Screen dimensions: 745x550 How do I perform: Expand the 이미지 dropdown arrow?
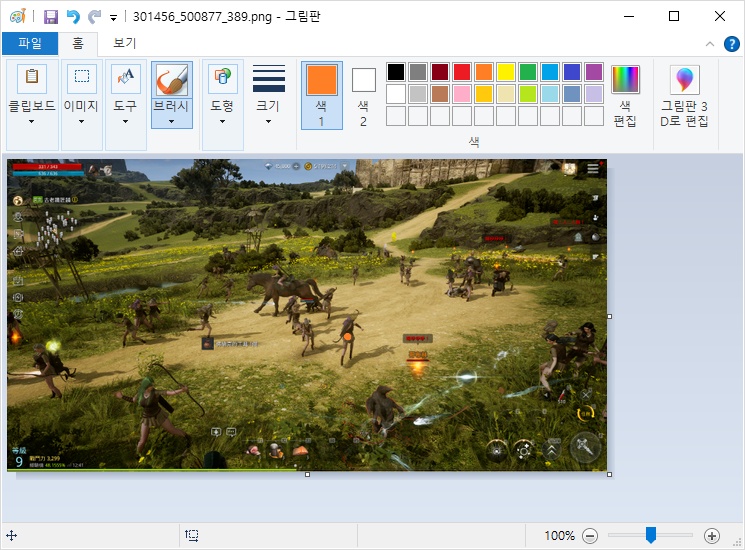point(81,122)
